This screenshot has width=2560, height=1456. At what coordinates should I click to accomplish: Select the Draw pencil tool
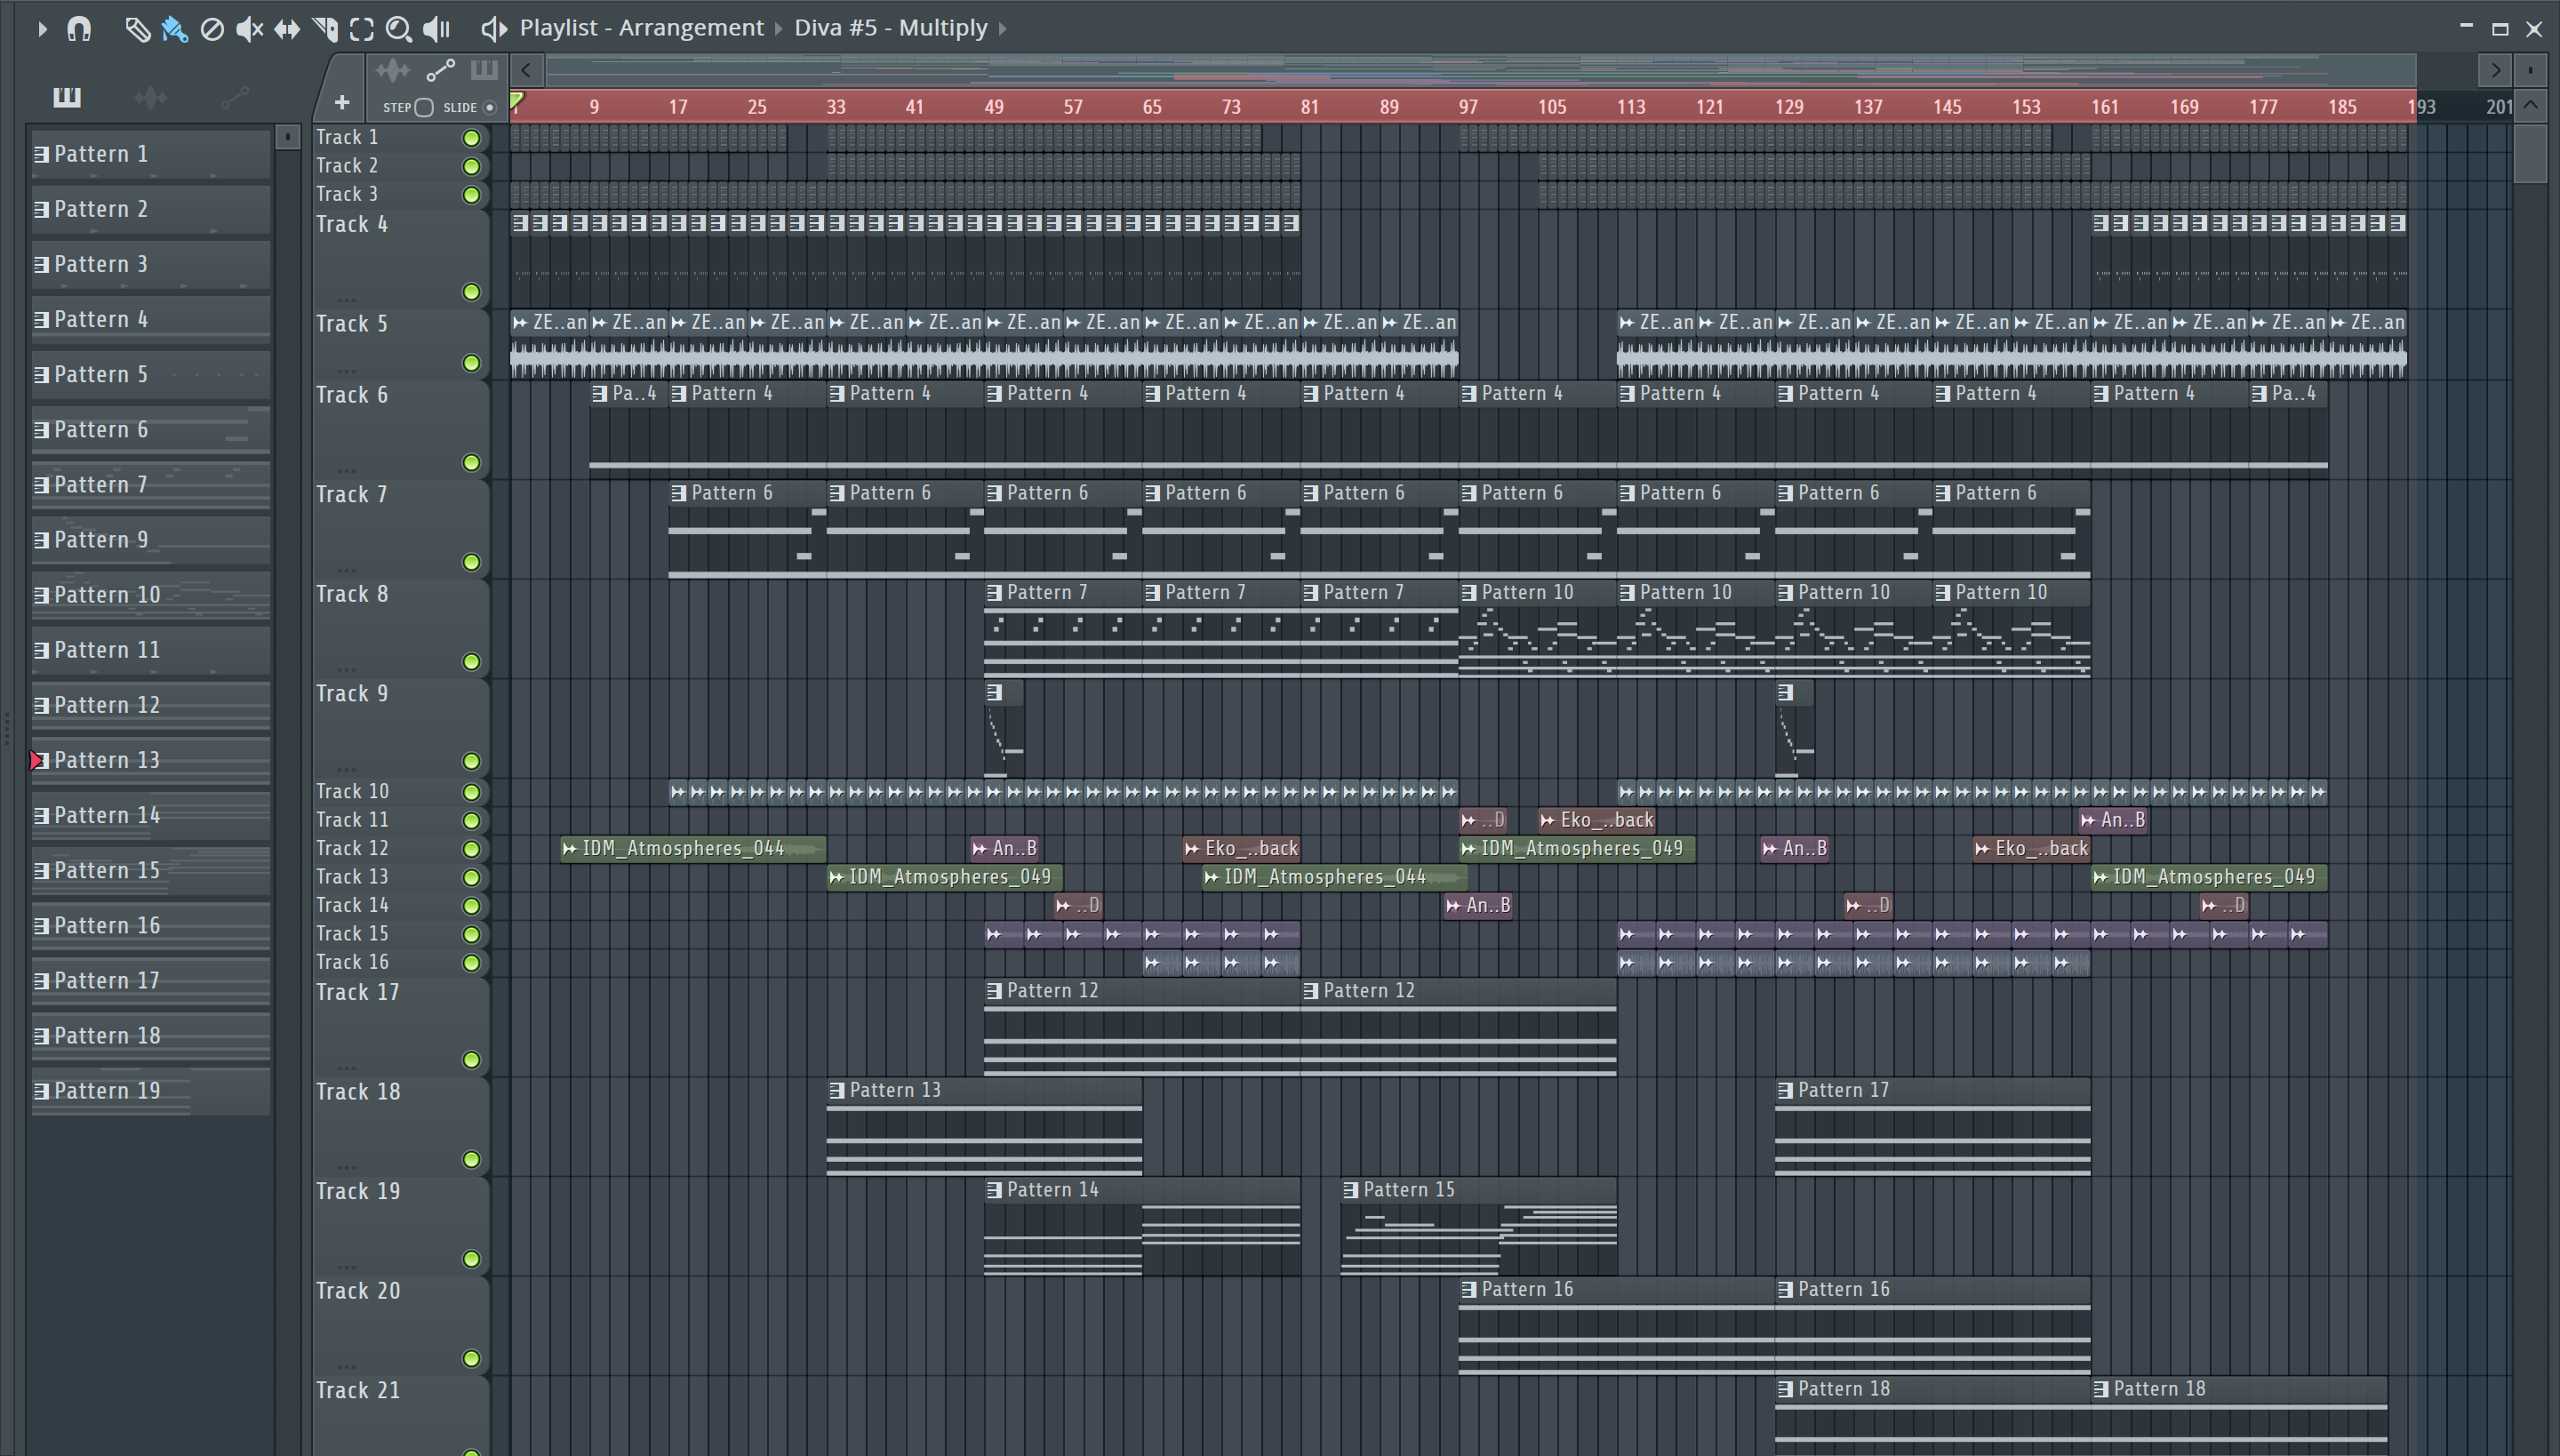pyautogui.click(x=137, y=29)
